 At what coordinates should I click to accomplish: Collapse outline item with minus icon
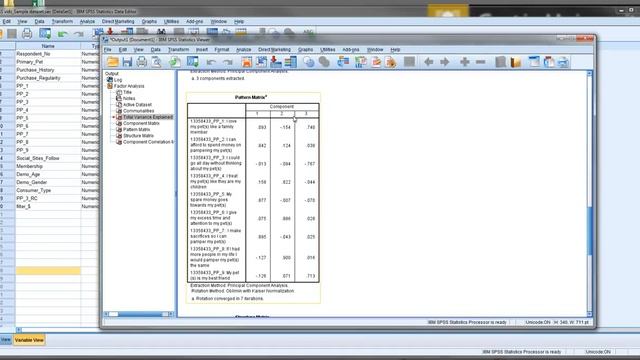480,62
